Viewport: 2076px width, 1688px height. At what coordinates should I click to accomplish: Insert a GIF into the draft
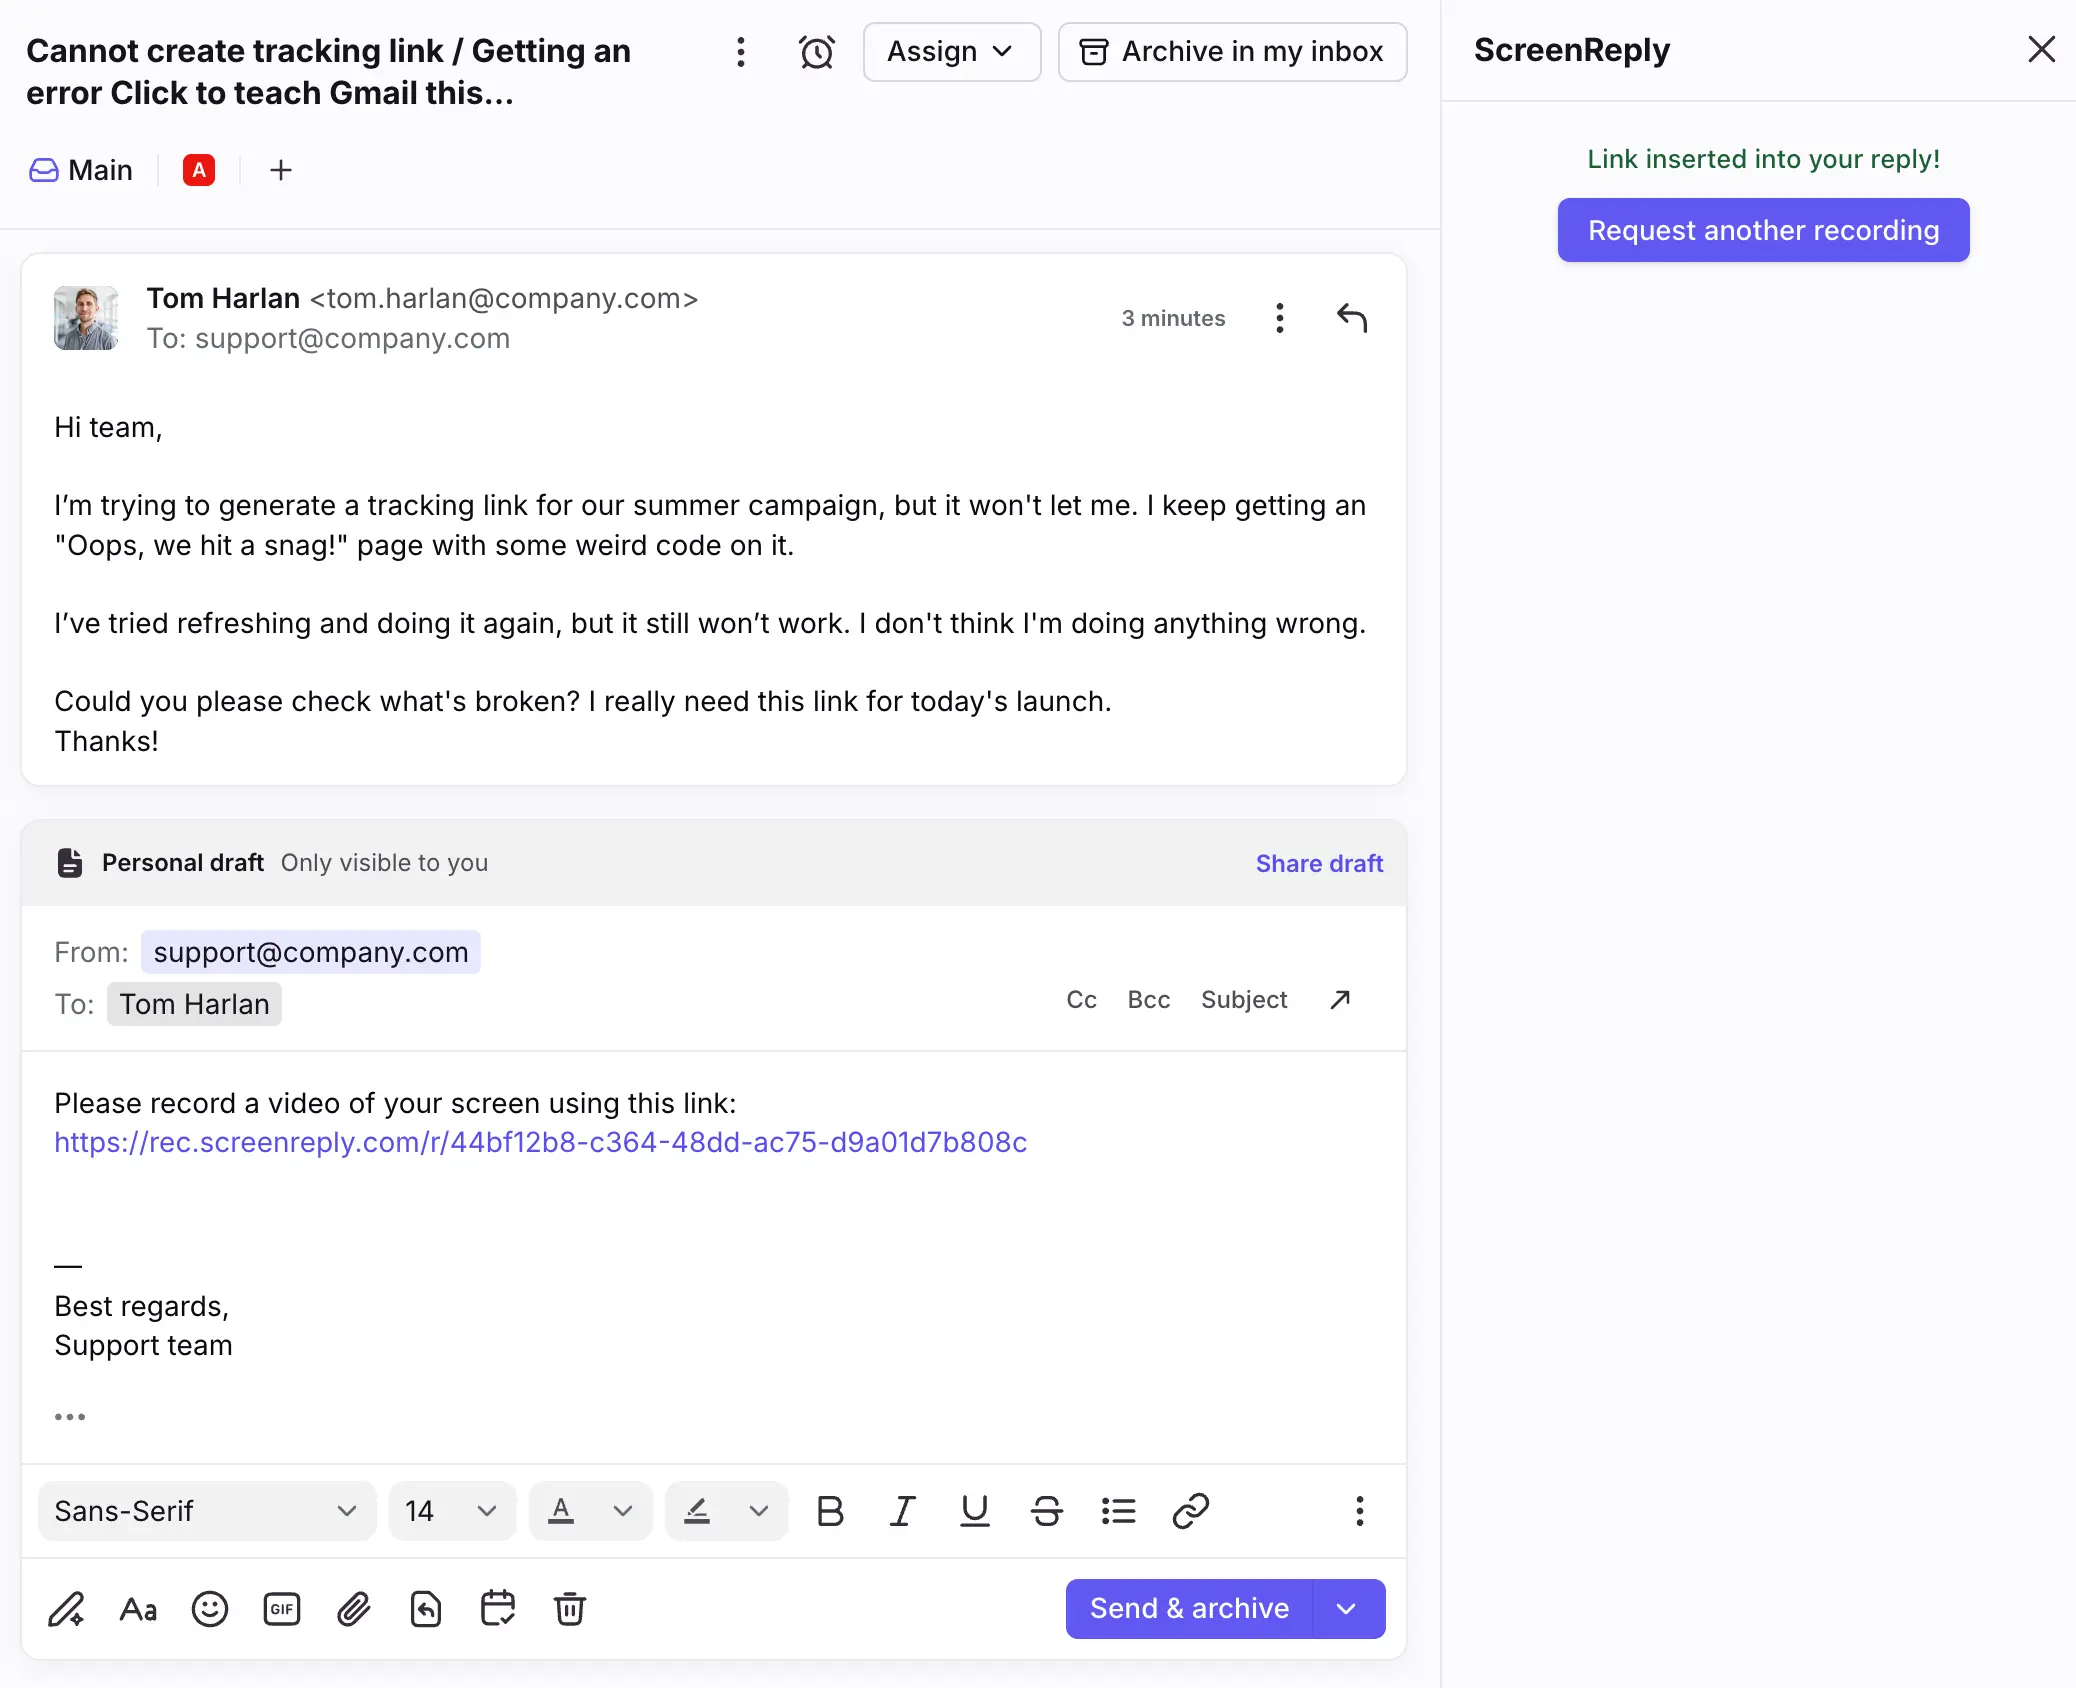281,1609
